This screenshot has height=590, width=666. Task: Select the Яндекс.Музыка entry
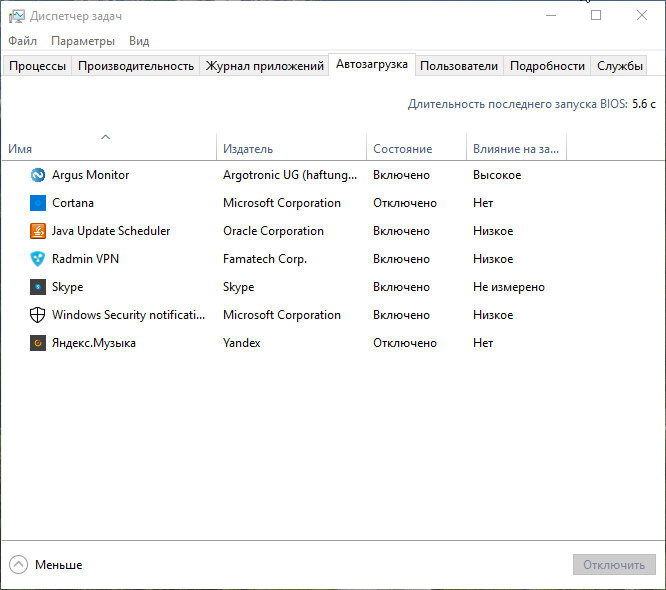click(94, 343)
